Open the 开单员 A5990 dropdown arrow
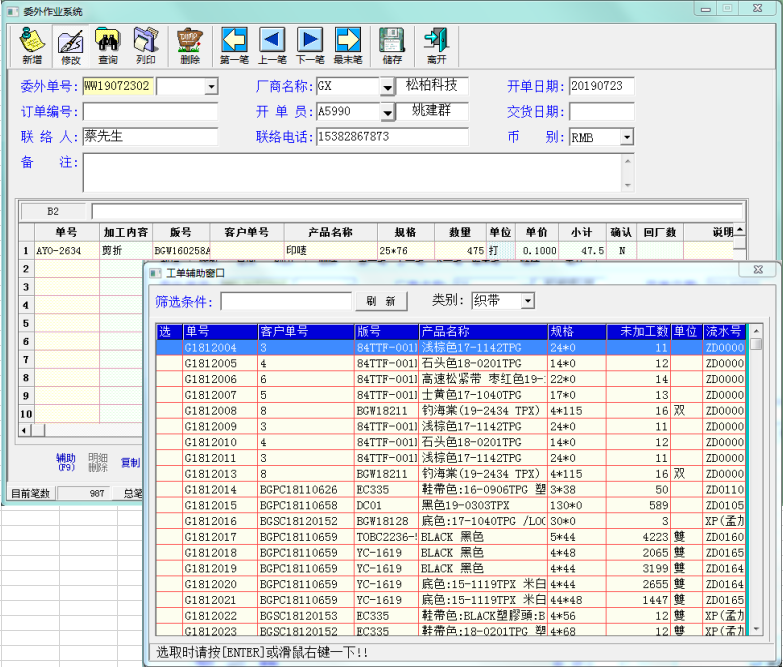Screen dimensions: 783x667 tap(388, 112)
